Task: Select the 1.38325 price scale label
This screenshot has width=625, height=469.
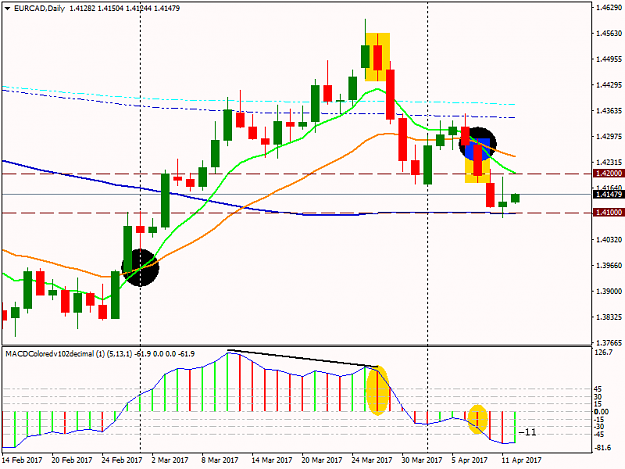Action: point(609,317)
